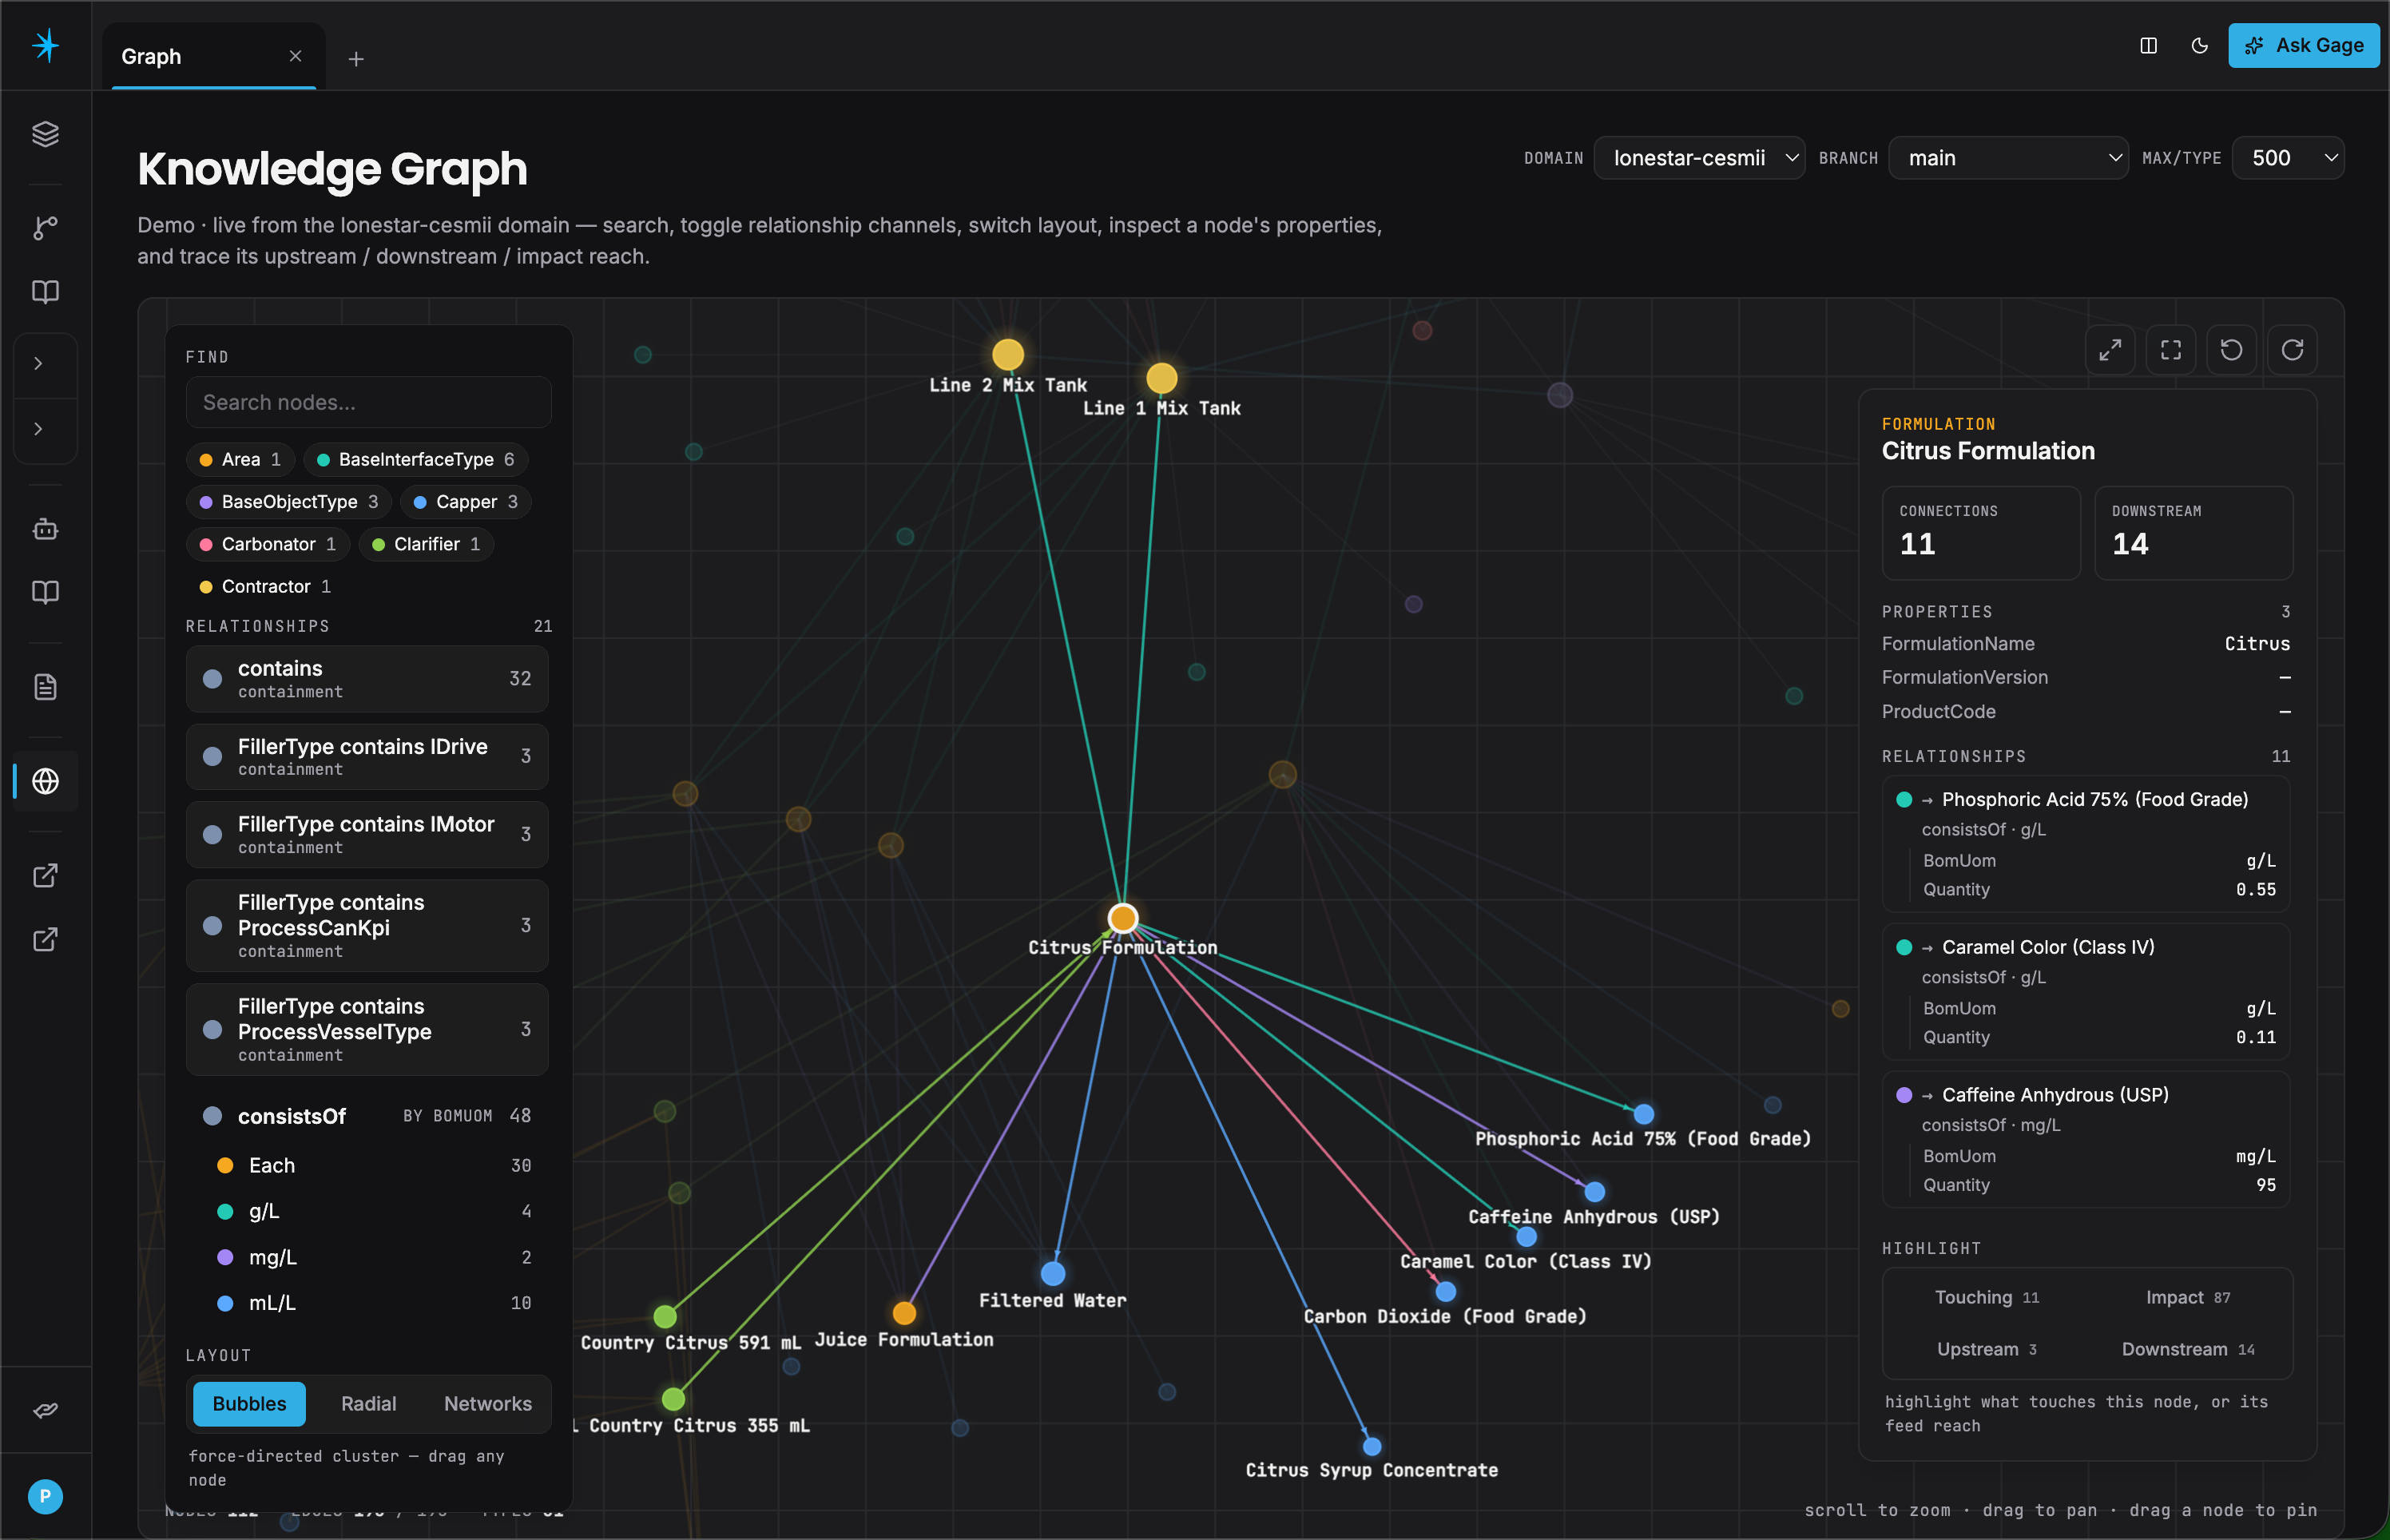Click the second external link sidebar icon
Image resolution: width=2390 pixels, height=1540 pixels.
click(45, 939)
